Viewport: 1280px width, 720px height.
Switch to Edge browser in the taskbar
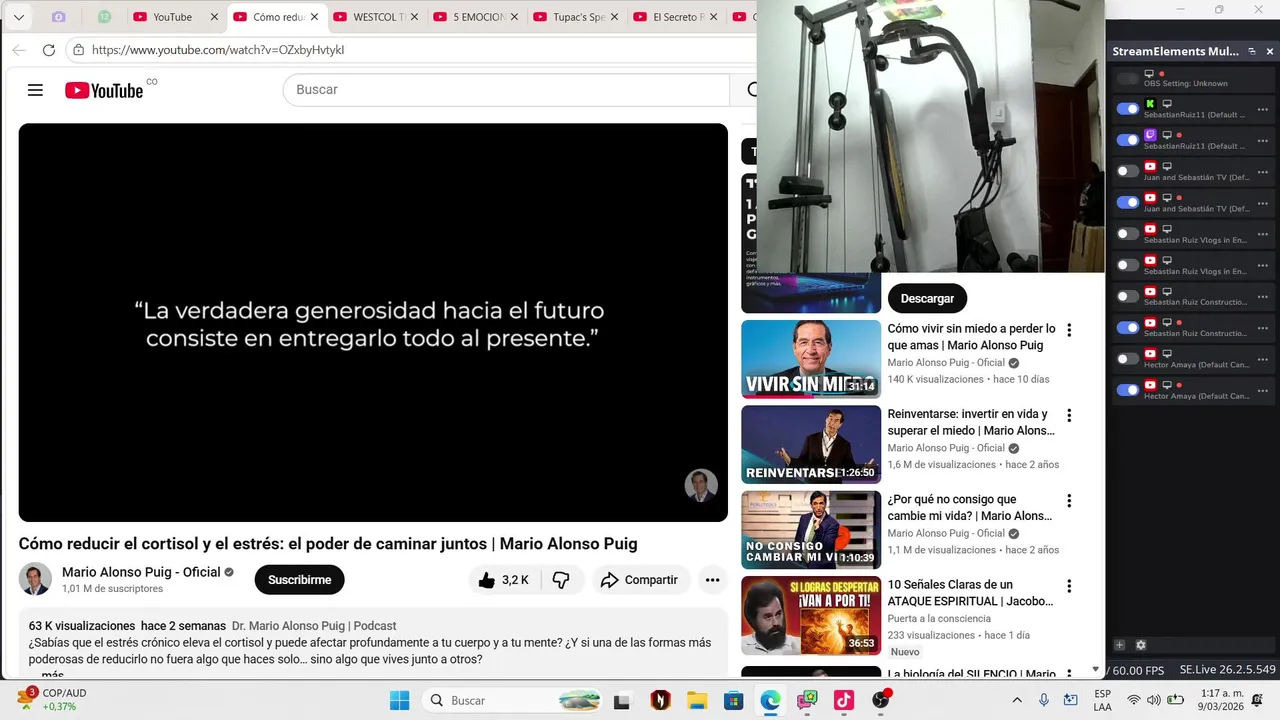770,701
